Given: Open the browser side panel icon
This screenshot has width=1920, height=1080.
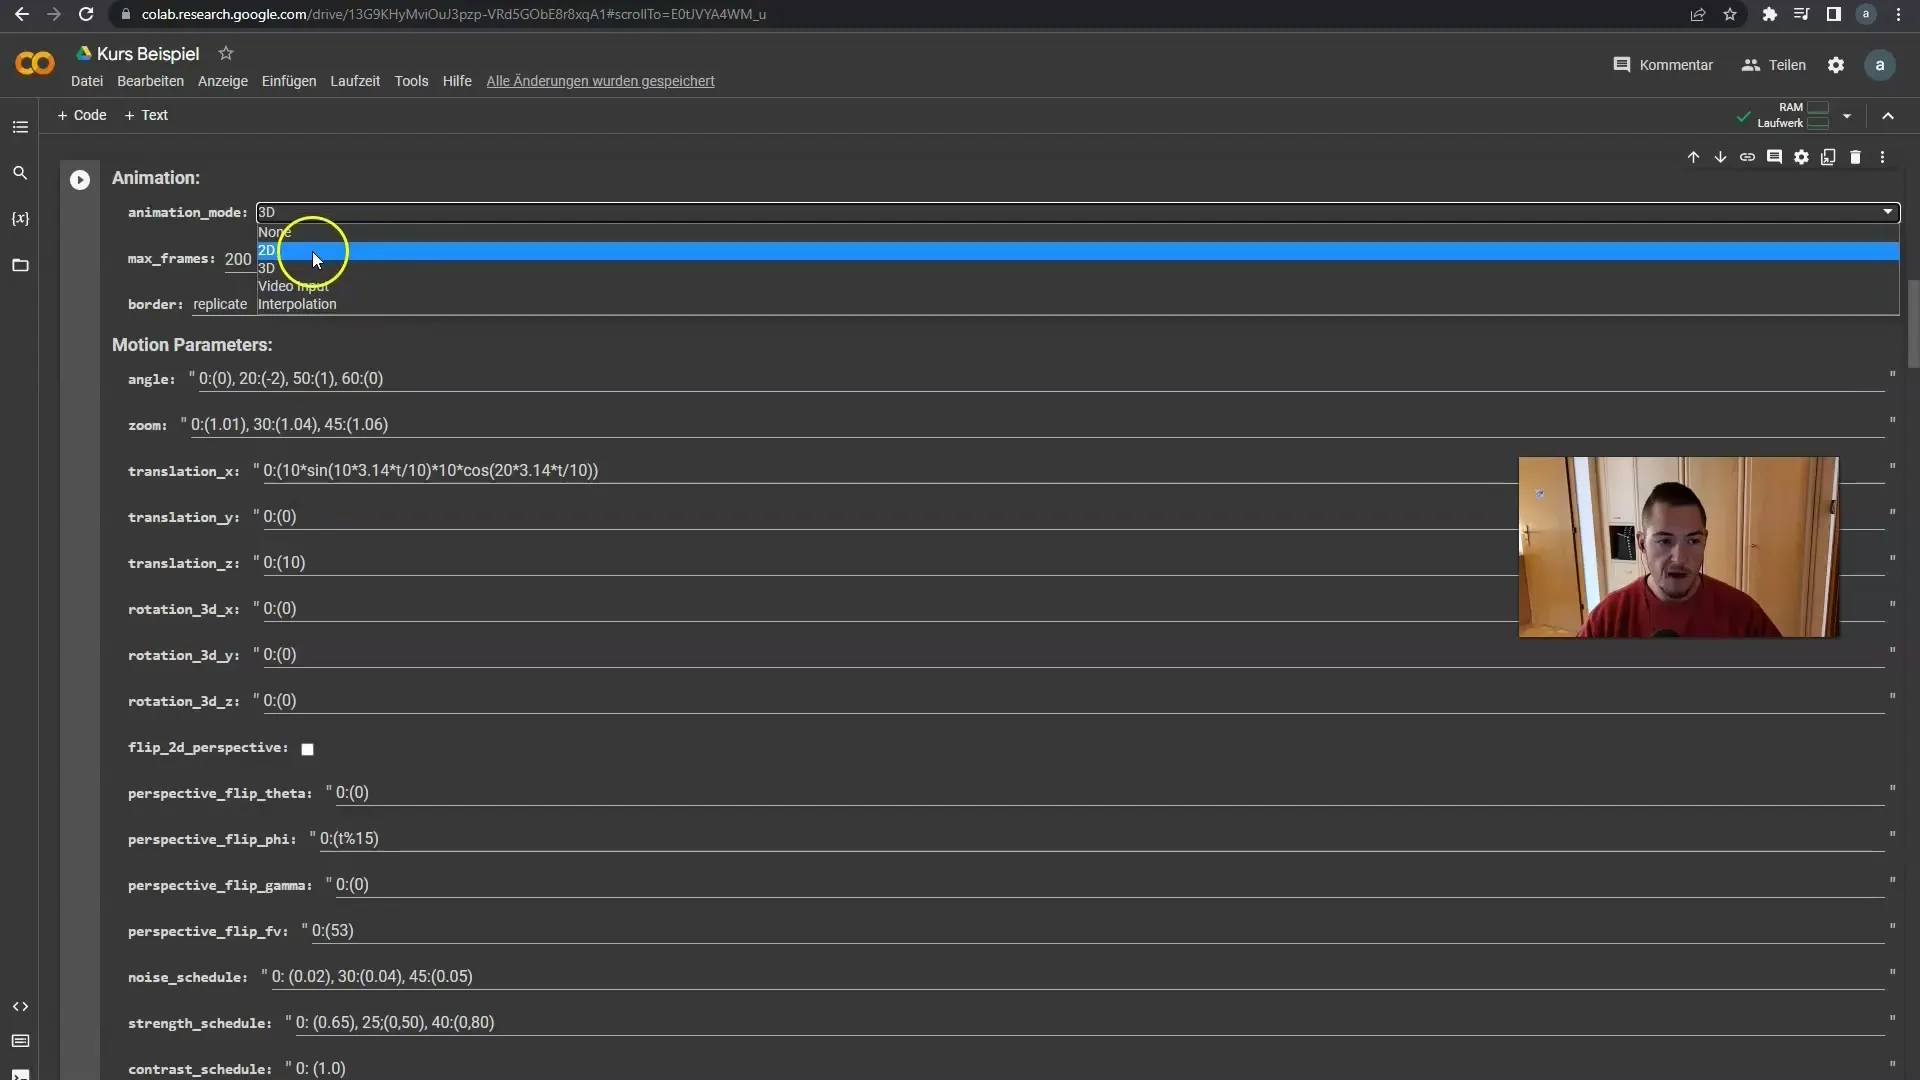Looking at the screenshot, I should tap(1833, 14).
